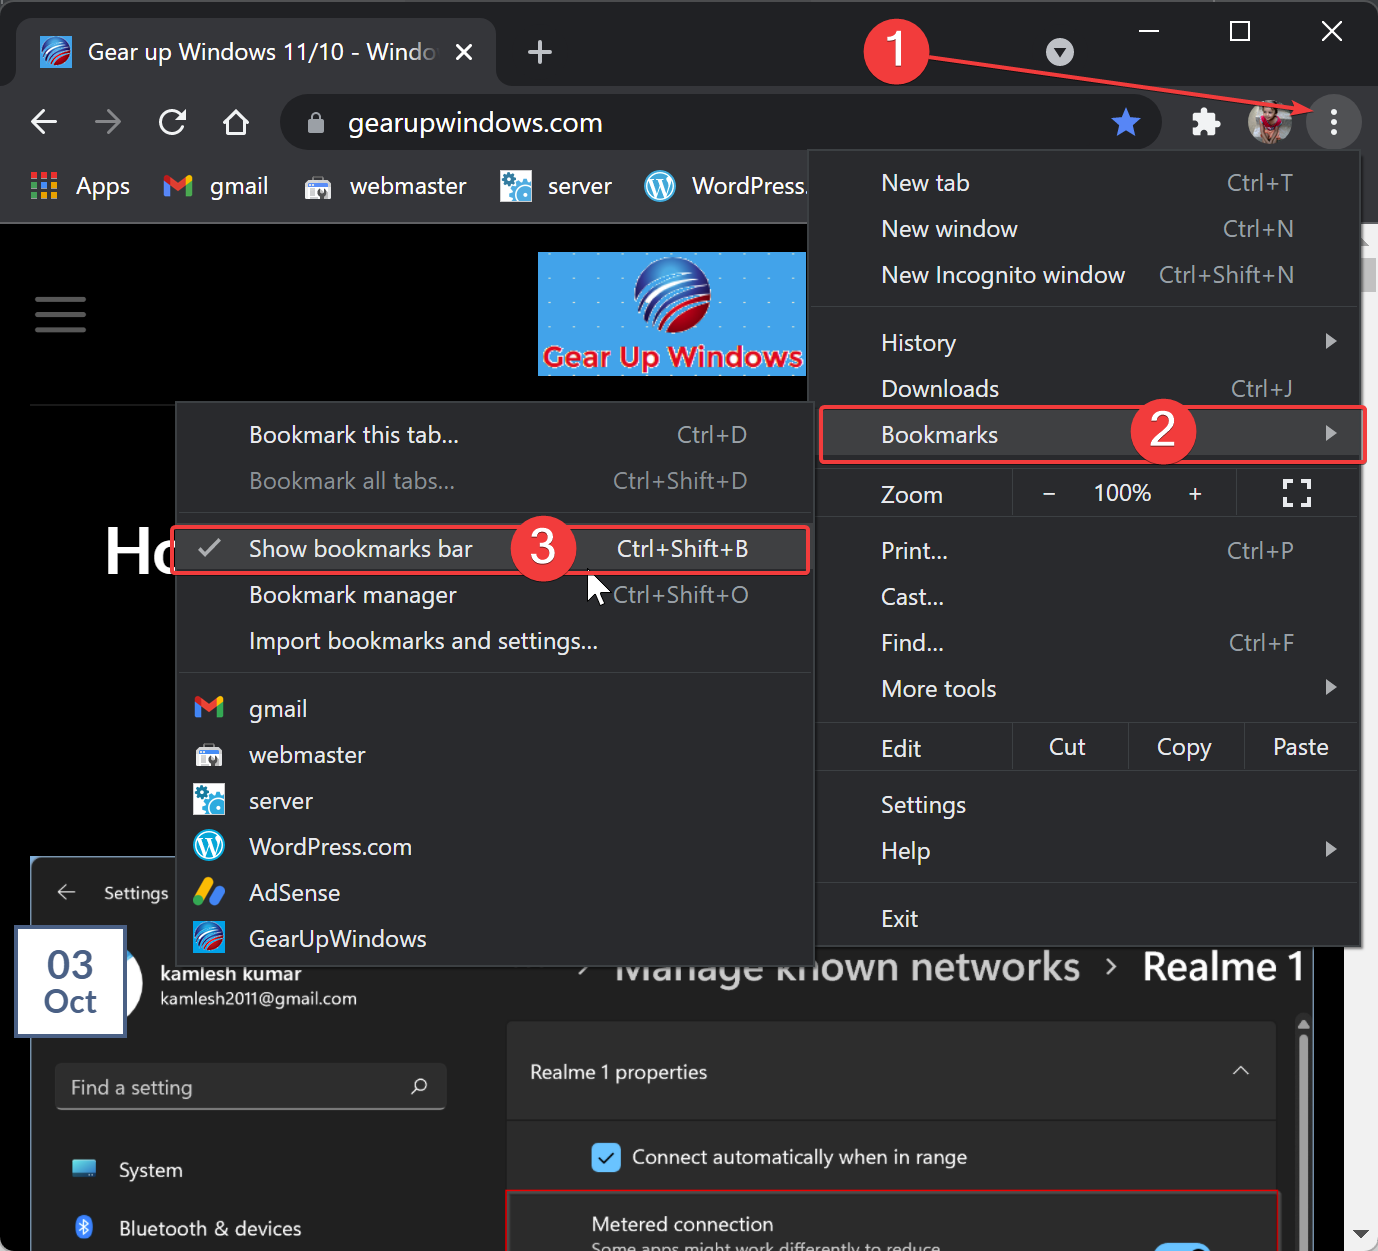Expand the Bookmarks submenu

pyautogui.click(x=1091, y=435)
